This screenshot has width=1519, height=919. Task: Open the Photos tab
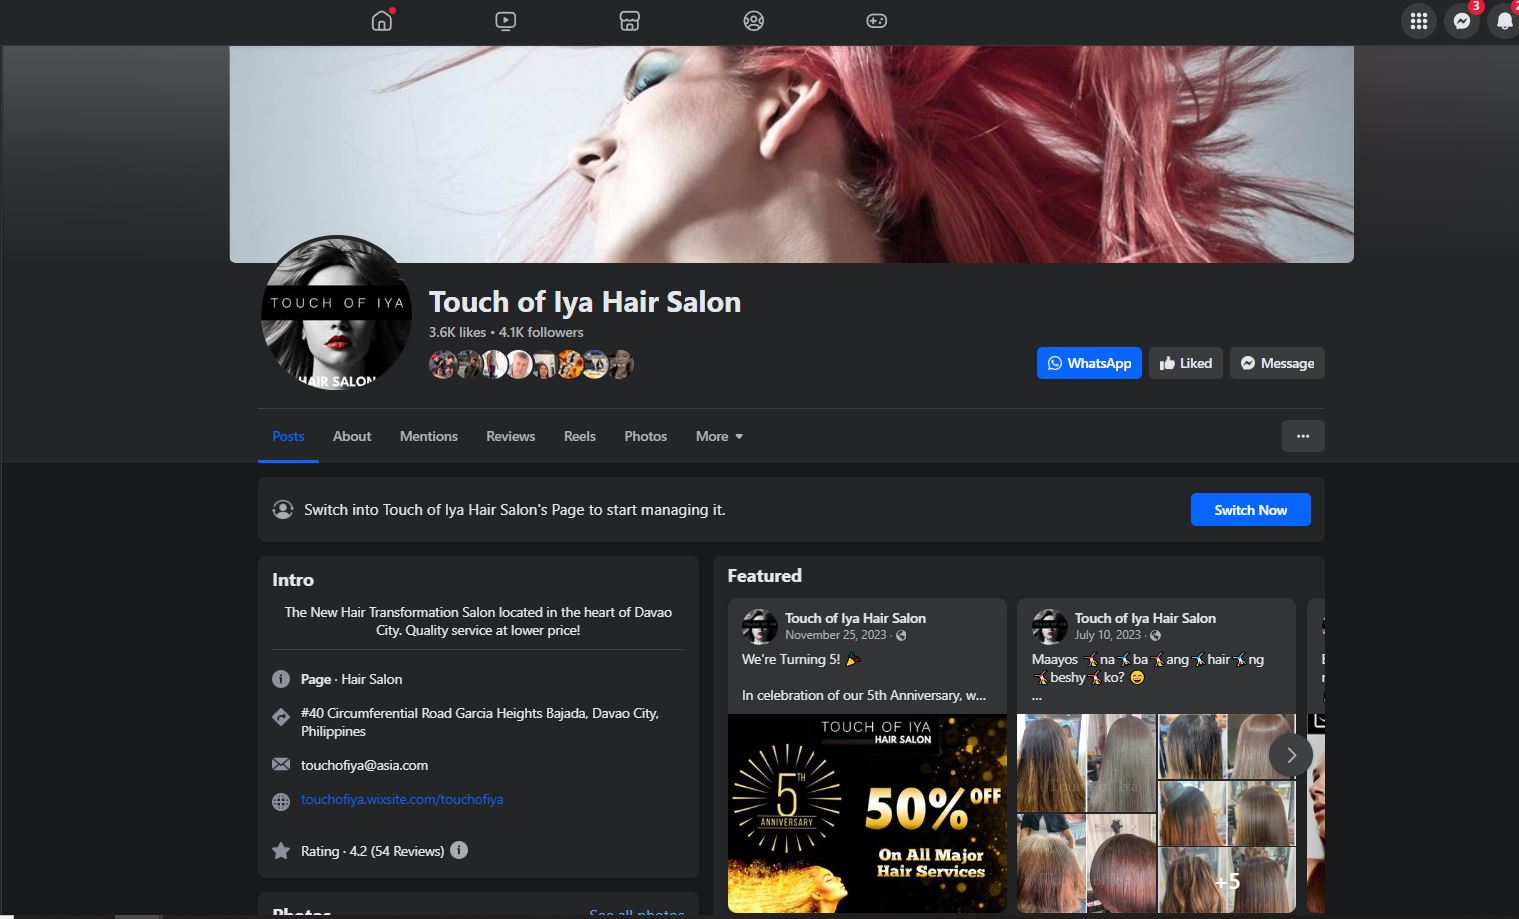[x=646, y=436]
